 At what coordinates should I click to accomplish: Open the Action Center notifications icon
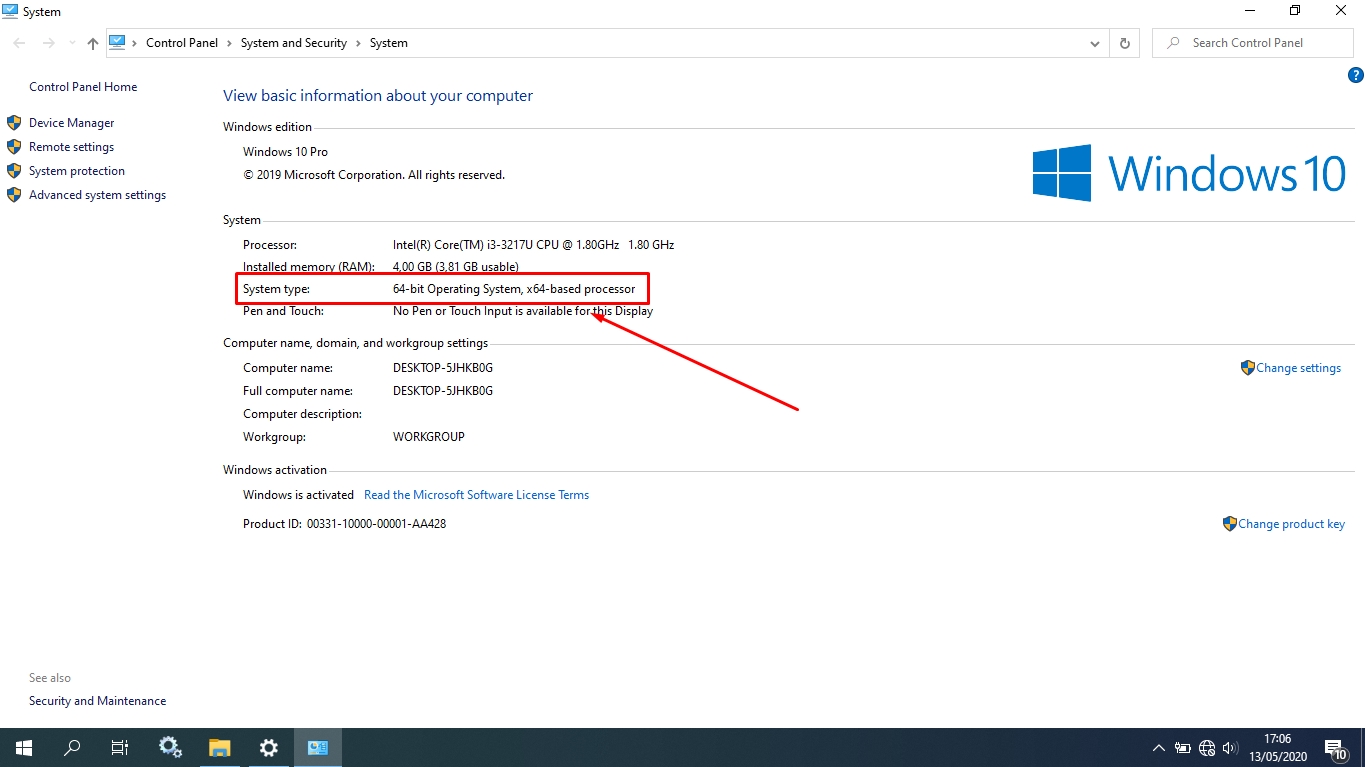(1336, 748)
